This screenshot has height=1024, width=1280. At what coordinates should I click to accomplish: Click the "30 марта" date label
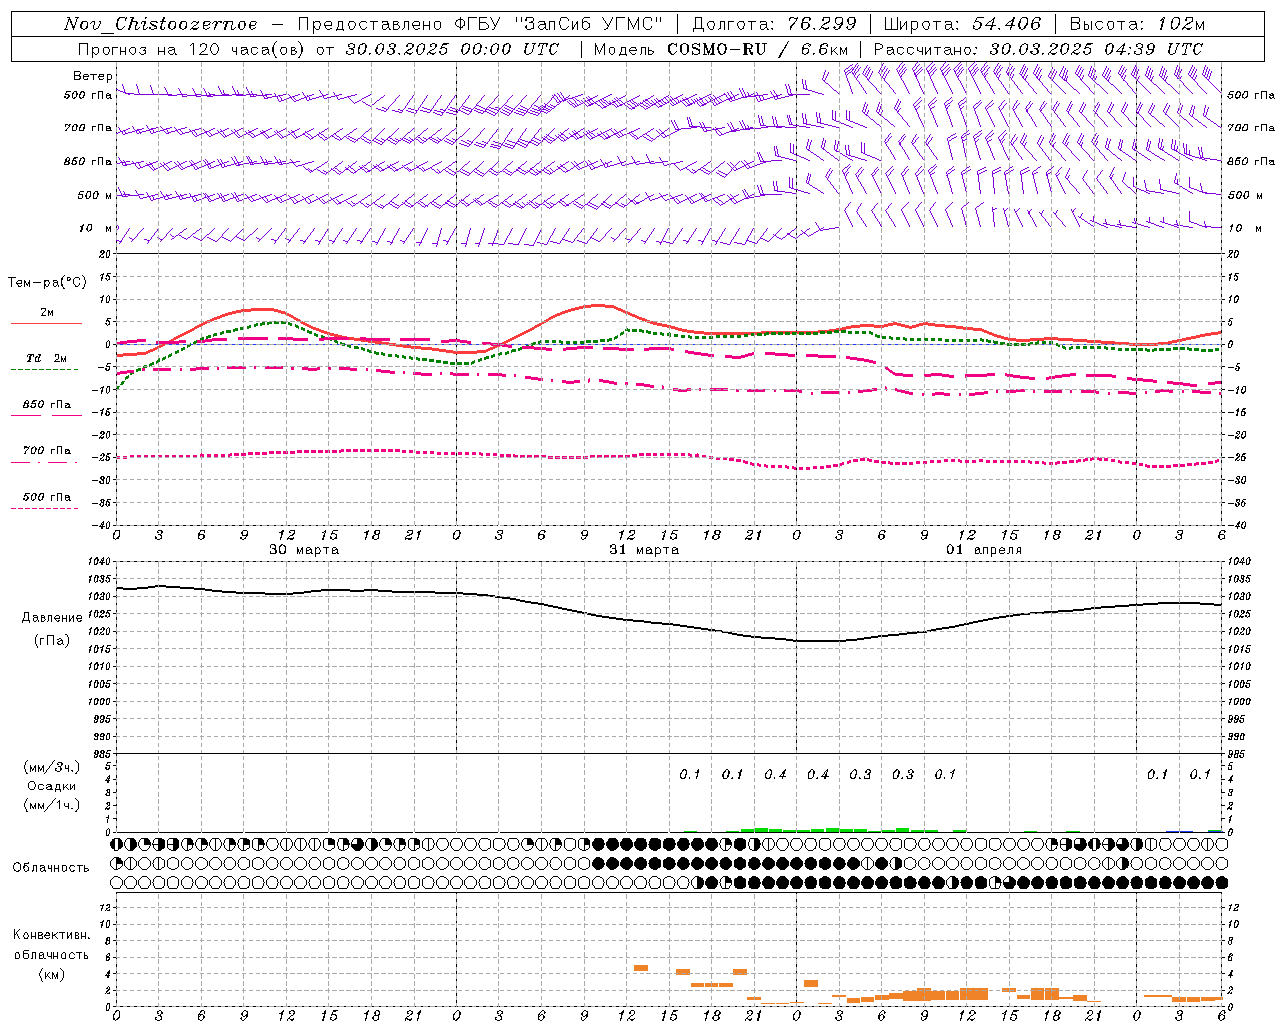click(x=304, y=550)
